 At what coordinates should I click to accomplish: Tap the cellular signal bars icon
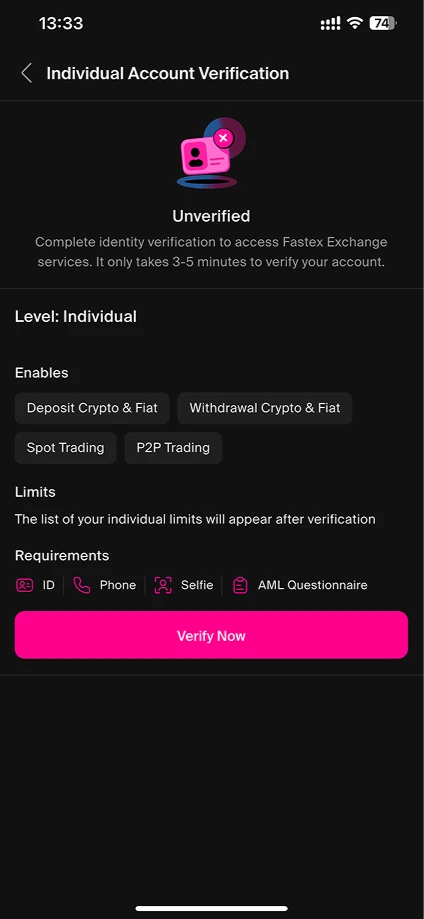330,23
